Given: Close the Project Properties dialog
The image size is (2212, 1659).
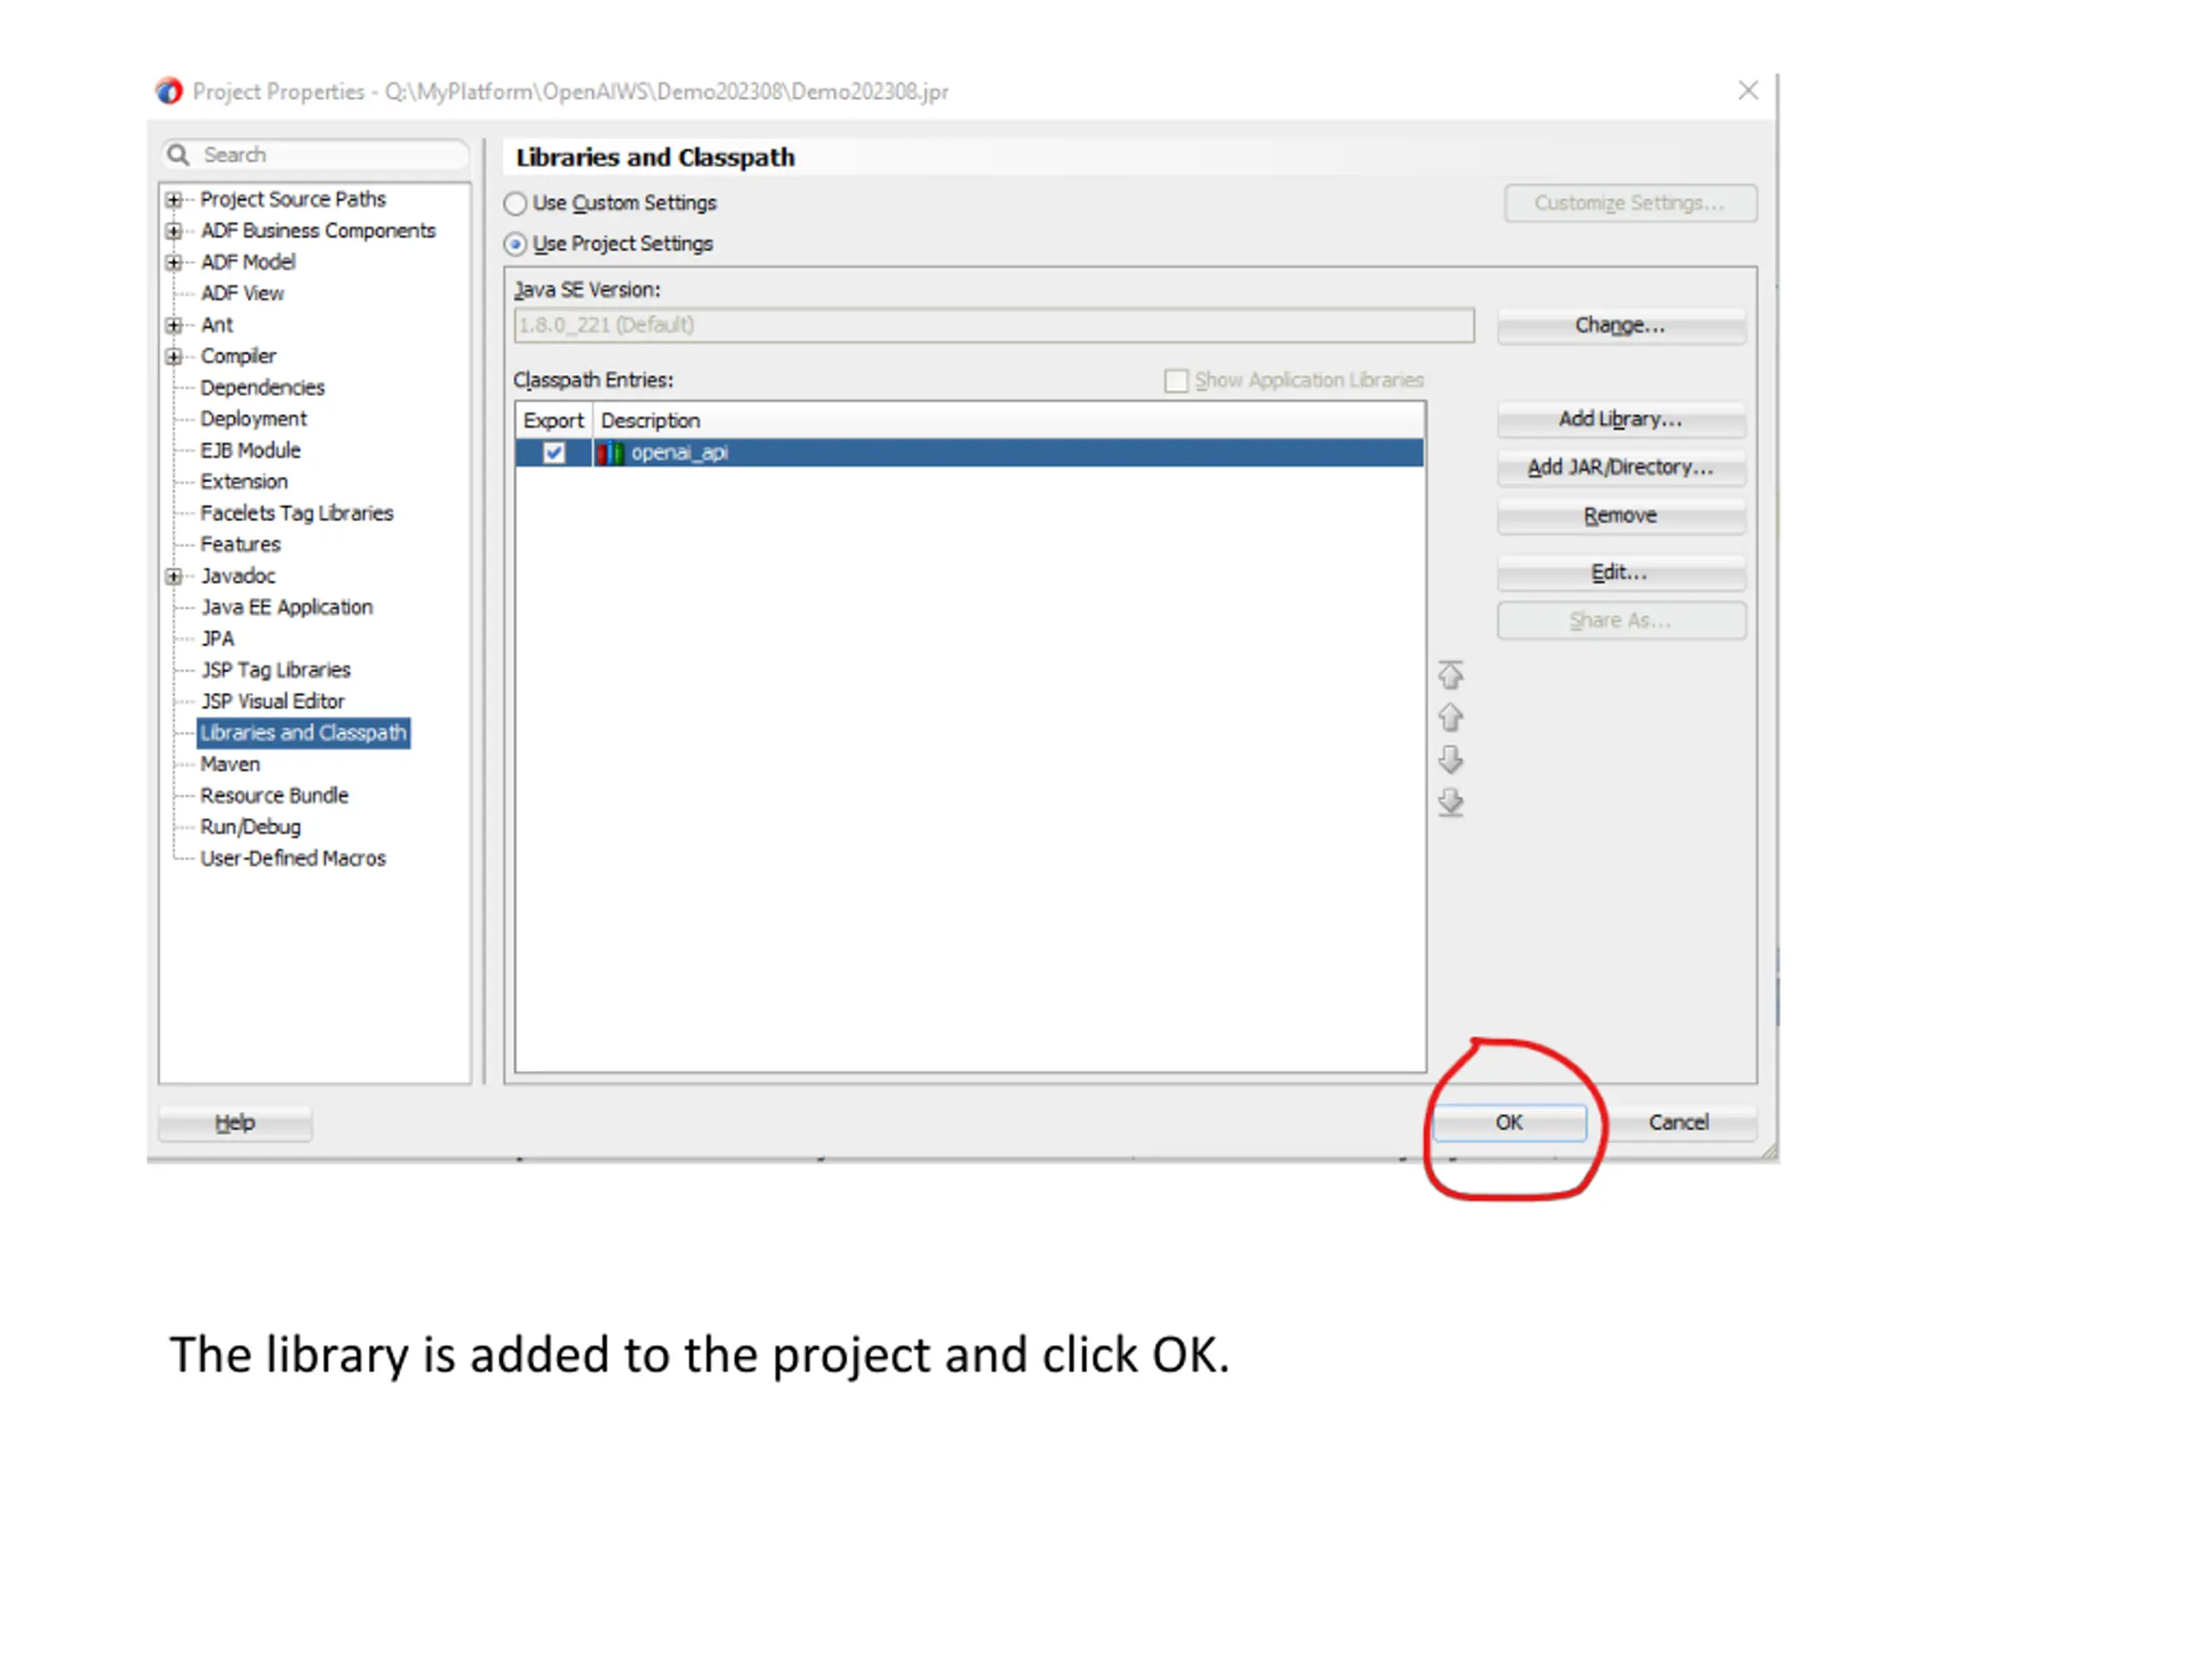Looking at the screenshot, I should click(1747, 91).
